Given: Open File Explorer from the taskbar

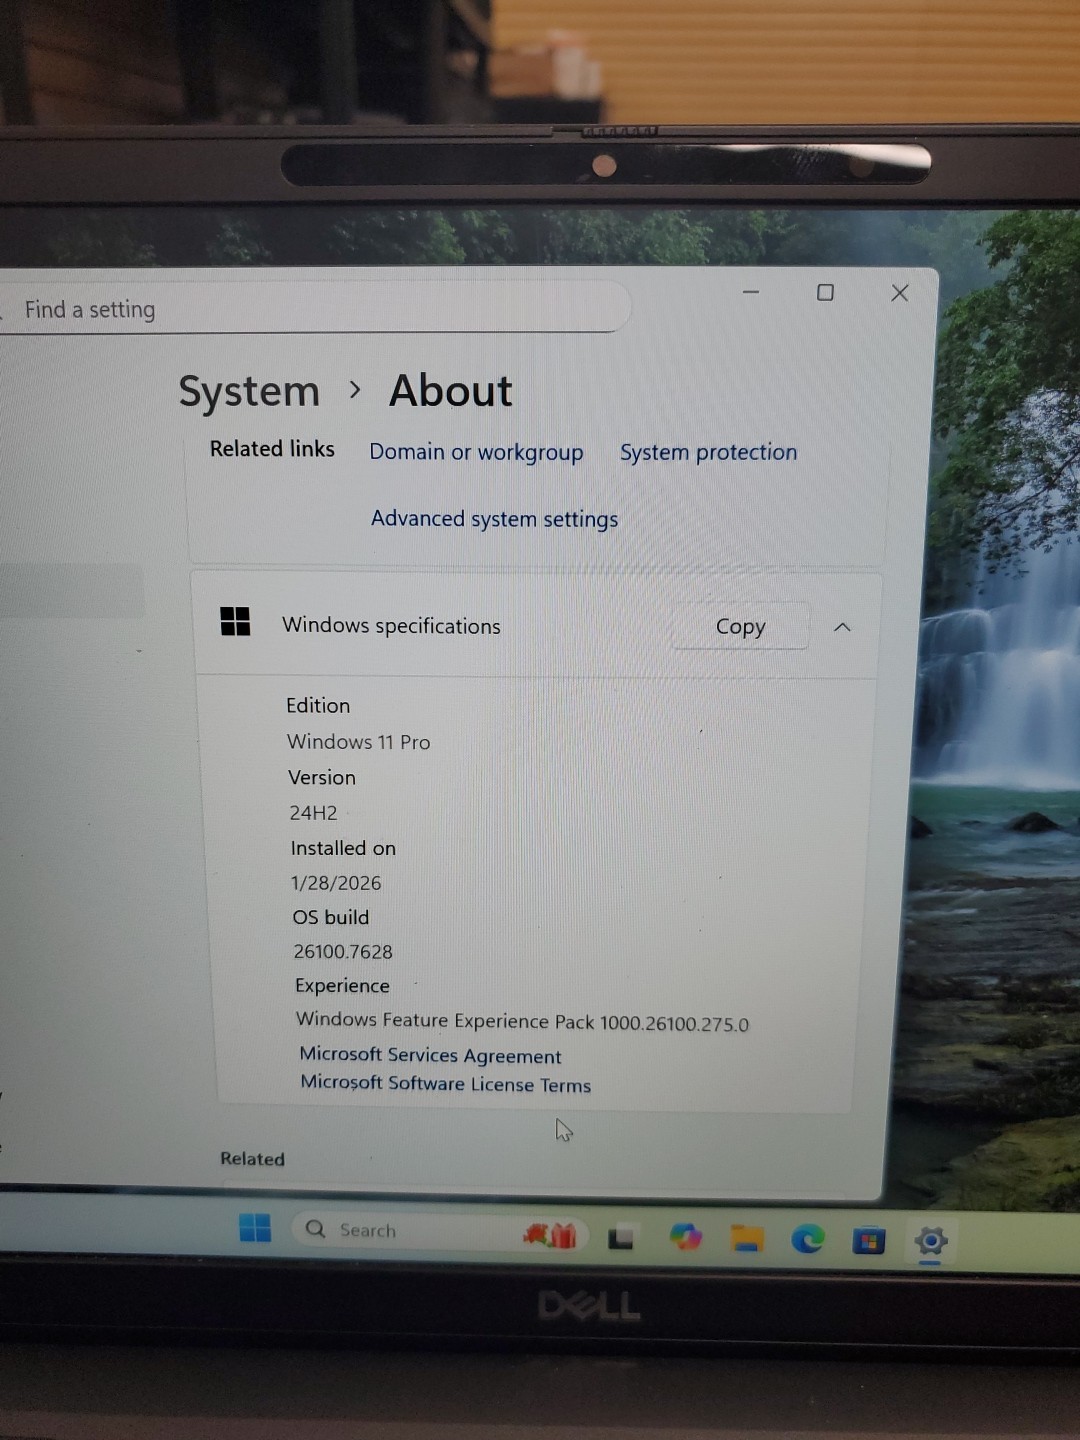Looking at the screenshot, I should (x=747, y=1239).
